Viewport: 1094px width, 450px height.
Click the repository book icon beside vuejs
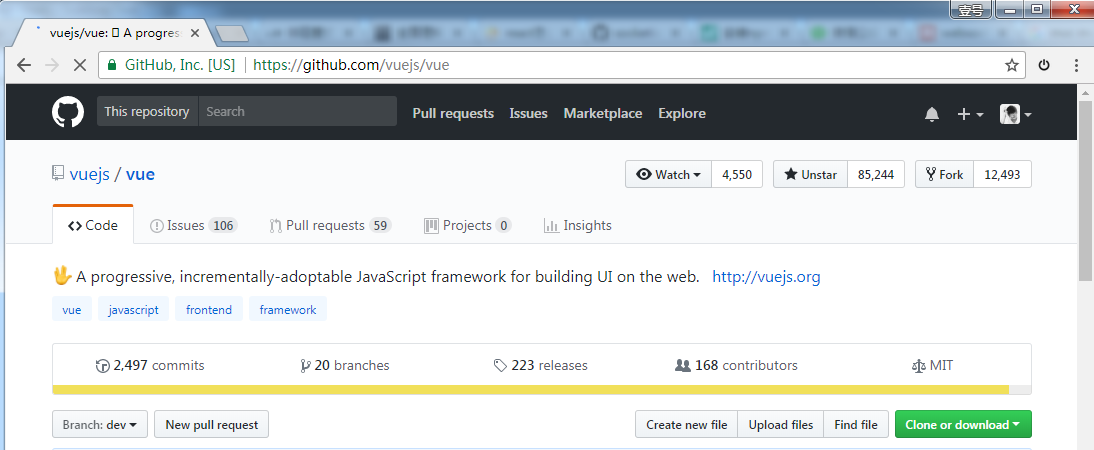click(58, 174)
